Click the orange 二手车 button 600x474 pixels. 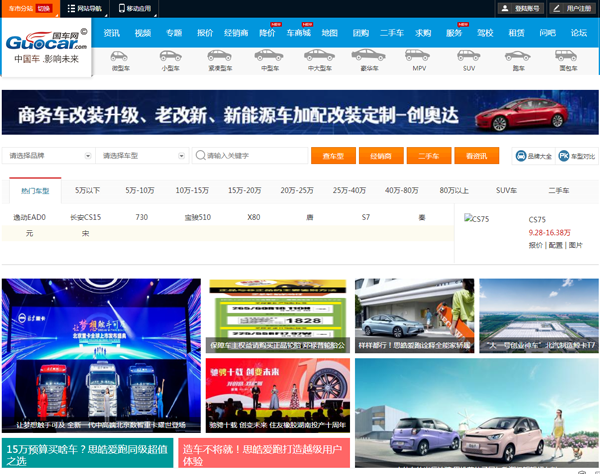[x=429, y=156]
